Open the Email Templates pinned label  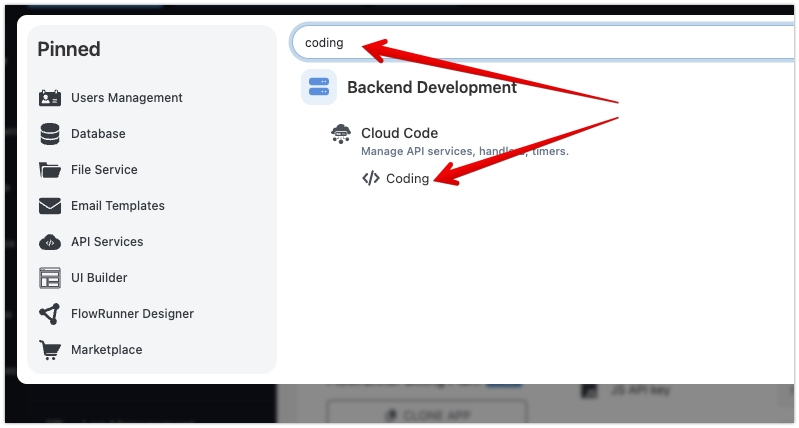coord(117,206)
